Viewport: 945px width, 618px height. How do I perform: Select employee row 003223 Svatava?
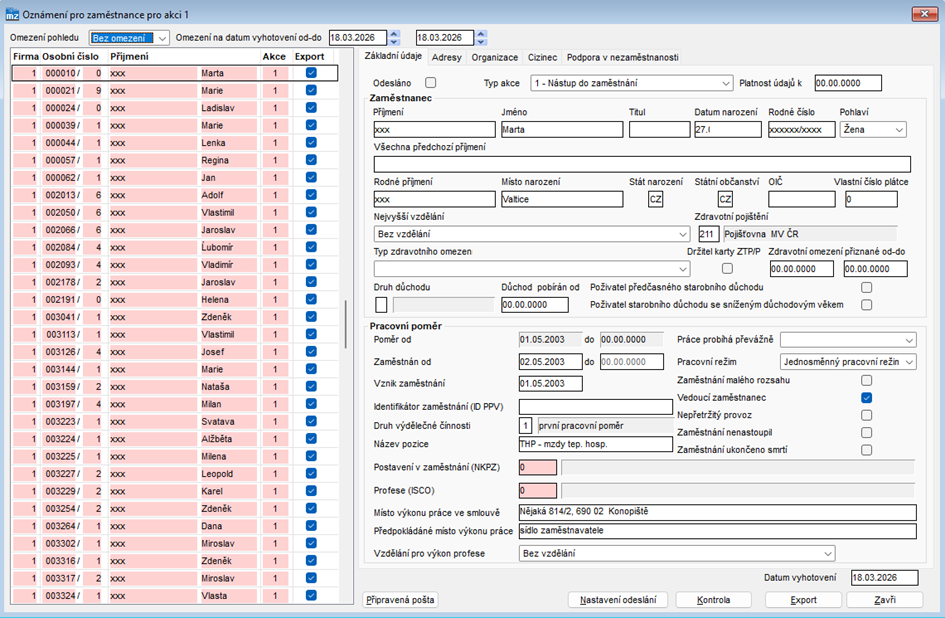(175, 421)
